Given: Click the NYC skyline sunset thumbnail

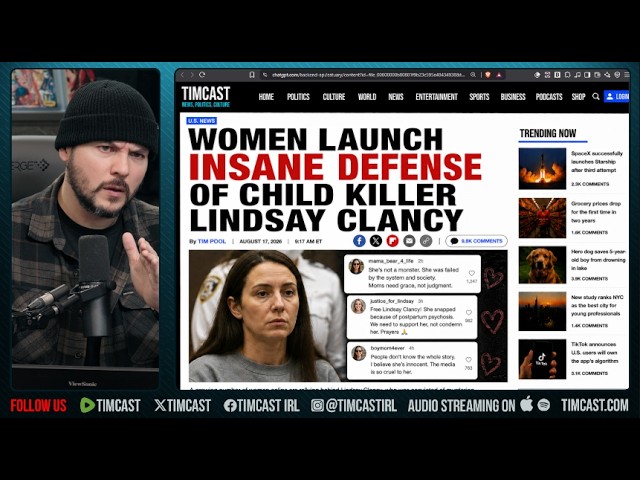Looking at the screenshot, I should 542,311.
